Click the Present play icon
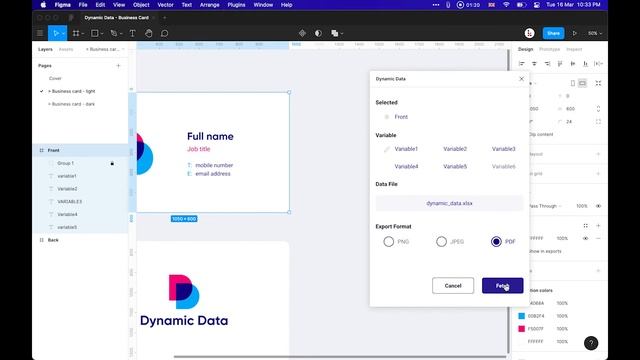The height and width of the screenshot is (360, 640). pyautogui.click(x=575, y=33)
